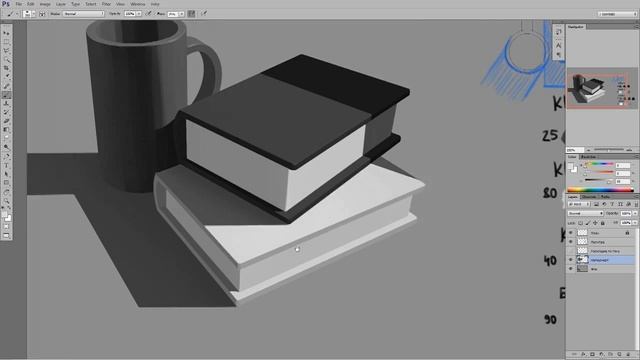Toggle lock image pixels
The width and height of the screenshot is (640, 360).
coord(588,223)
